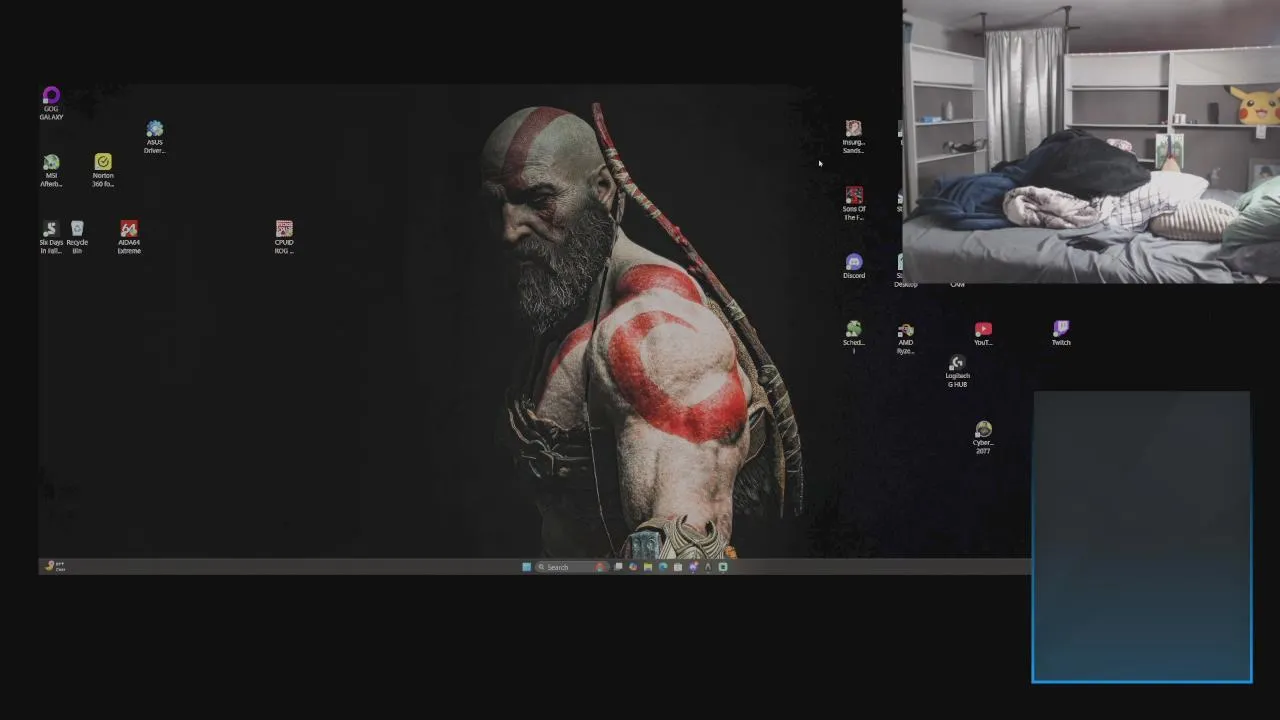
Task: Open the Schedule I desktop icon
Action: click(x=853, y=337)
